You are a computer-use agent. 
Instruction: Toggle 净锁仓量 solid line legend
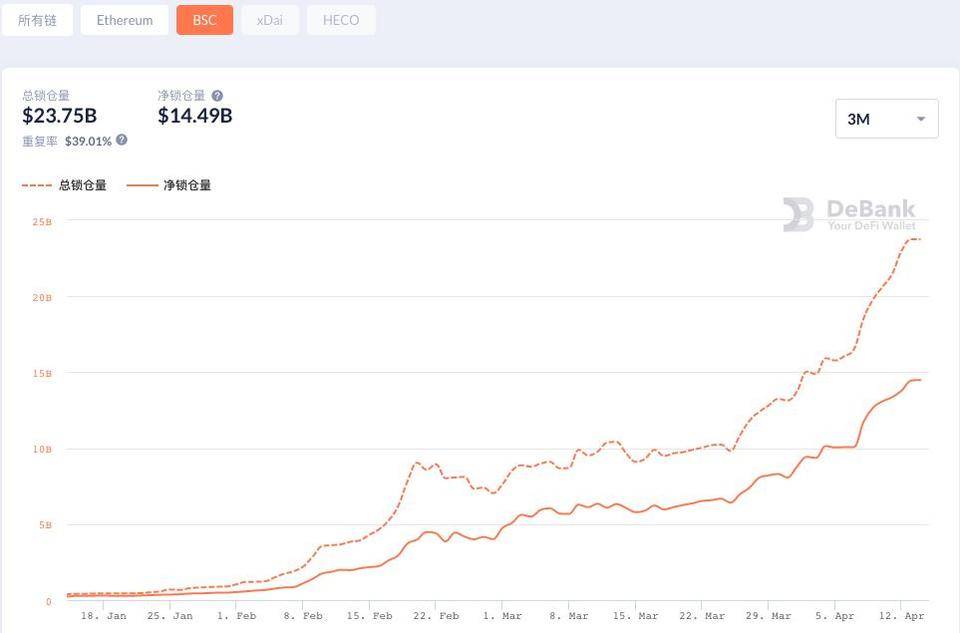point(170,185)
